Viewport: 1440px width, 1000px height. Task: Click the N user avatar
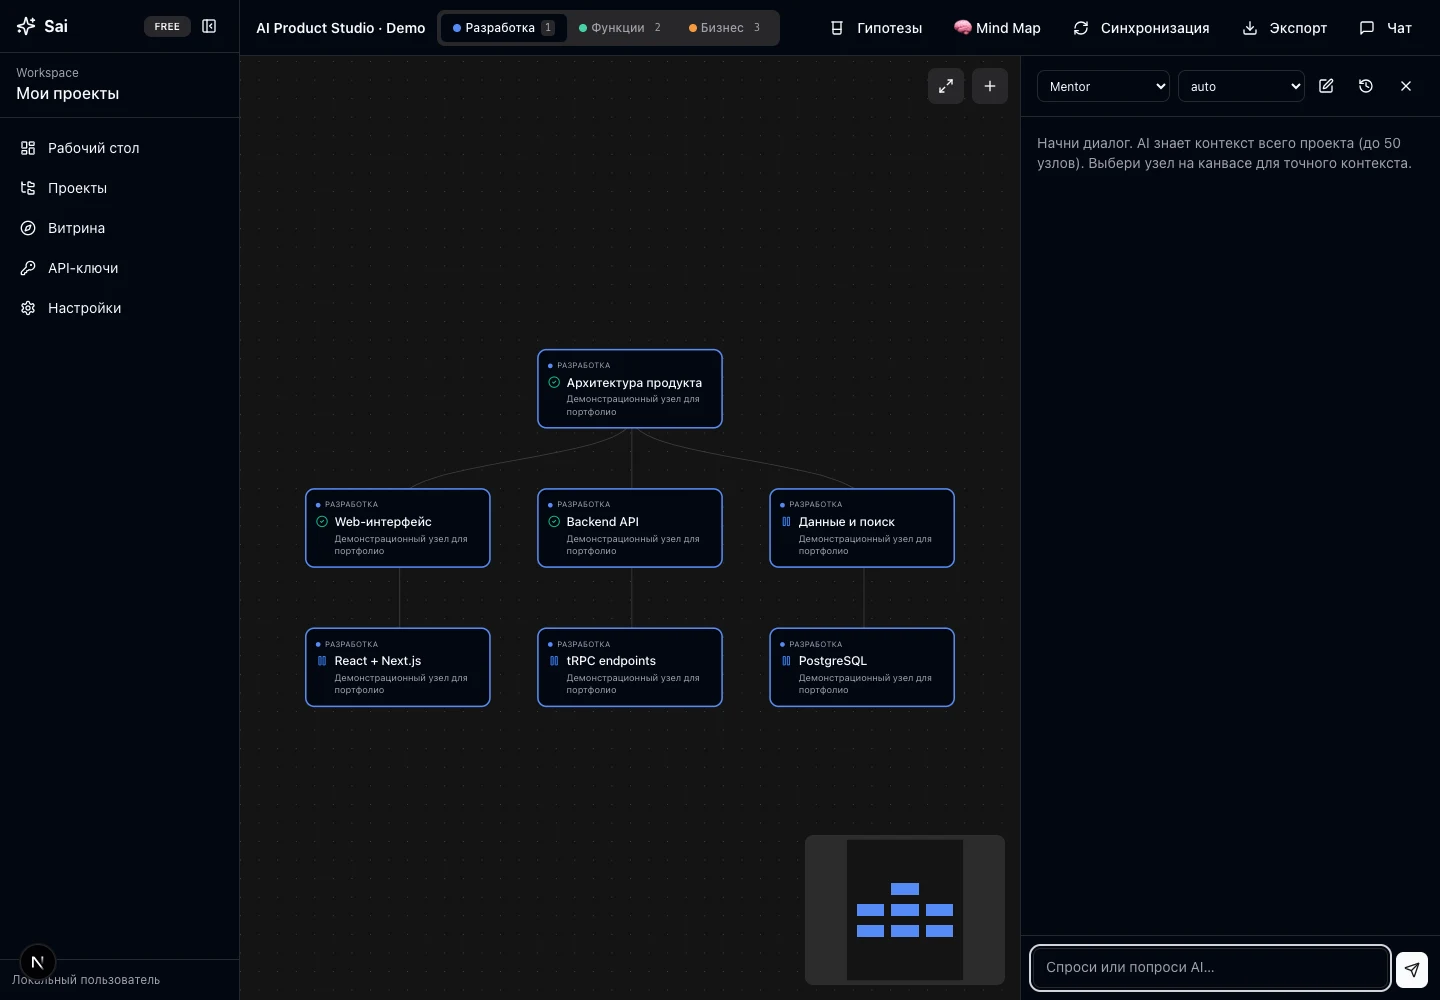point(37,962)
